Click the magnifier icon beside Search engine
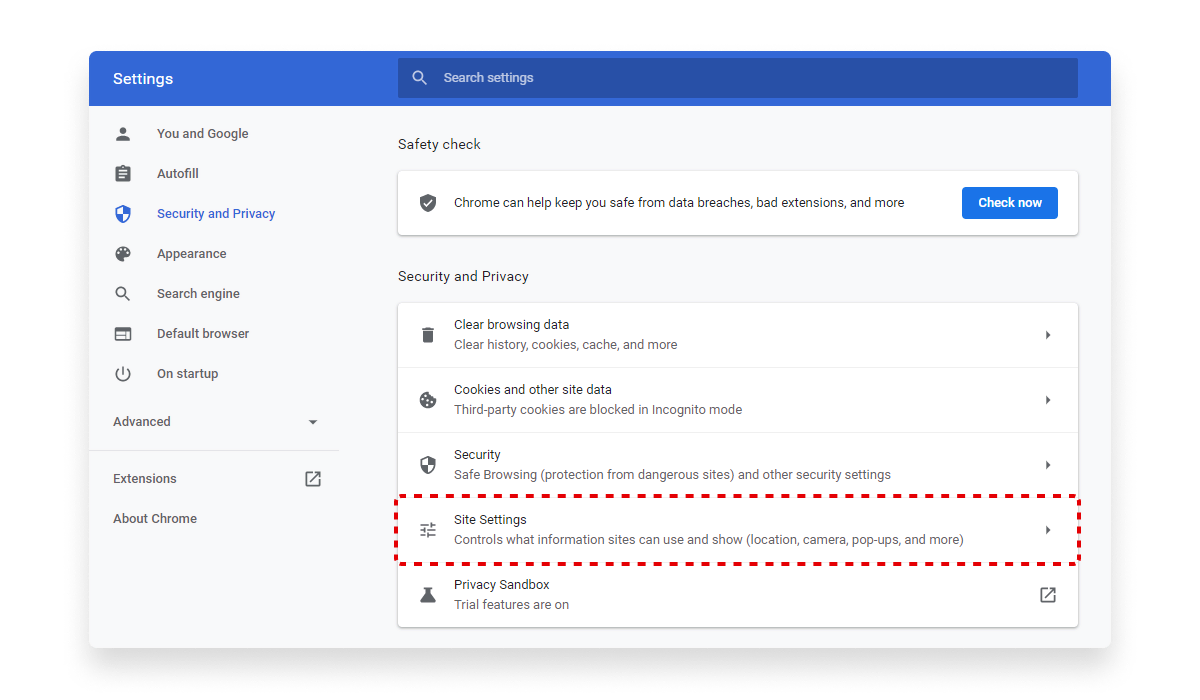 [x=123, y=293]
